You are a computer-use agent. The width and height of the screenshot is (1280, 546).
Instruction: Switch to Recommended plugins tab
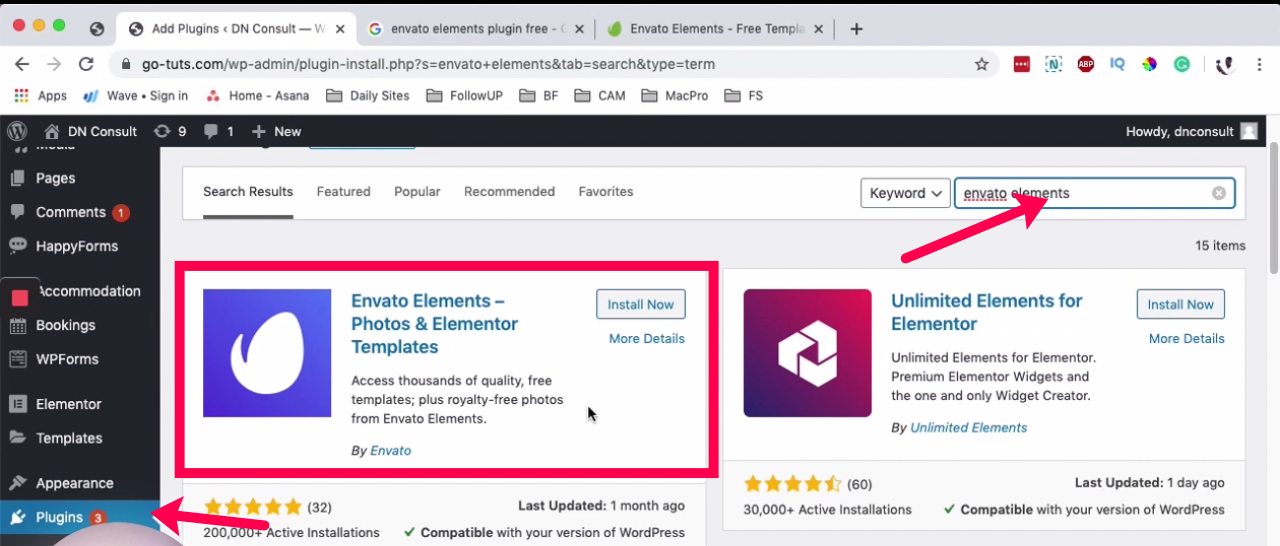[x=509, y=192]
